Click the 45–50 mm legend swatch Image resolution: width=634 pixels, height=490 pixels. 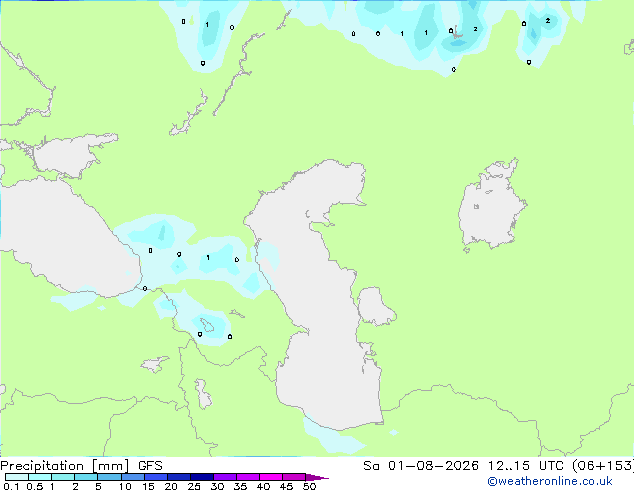(x=294, y=477)
